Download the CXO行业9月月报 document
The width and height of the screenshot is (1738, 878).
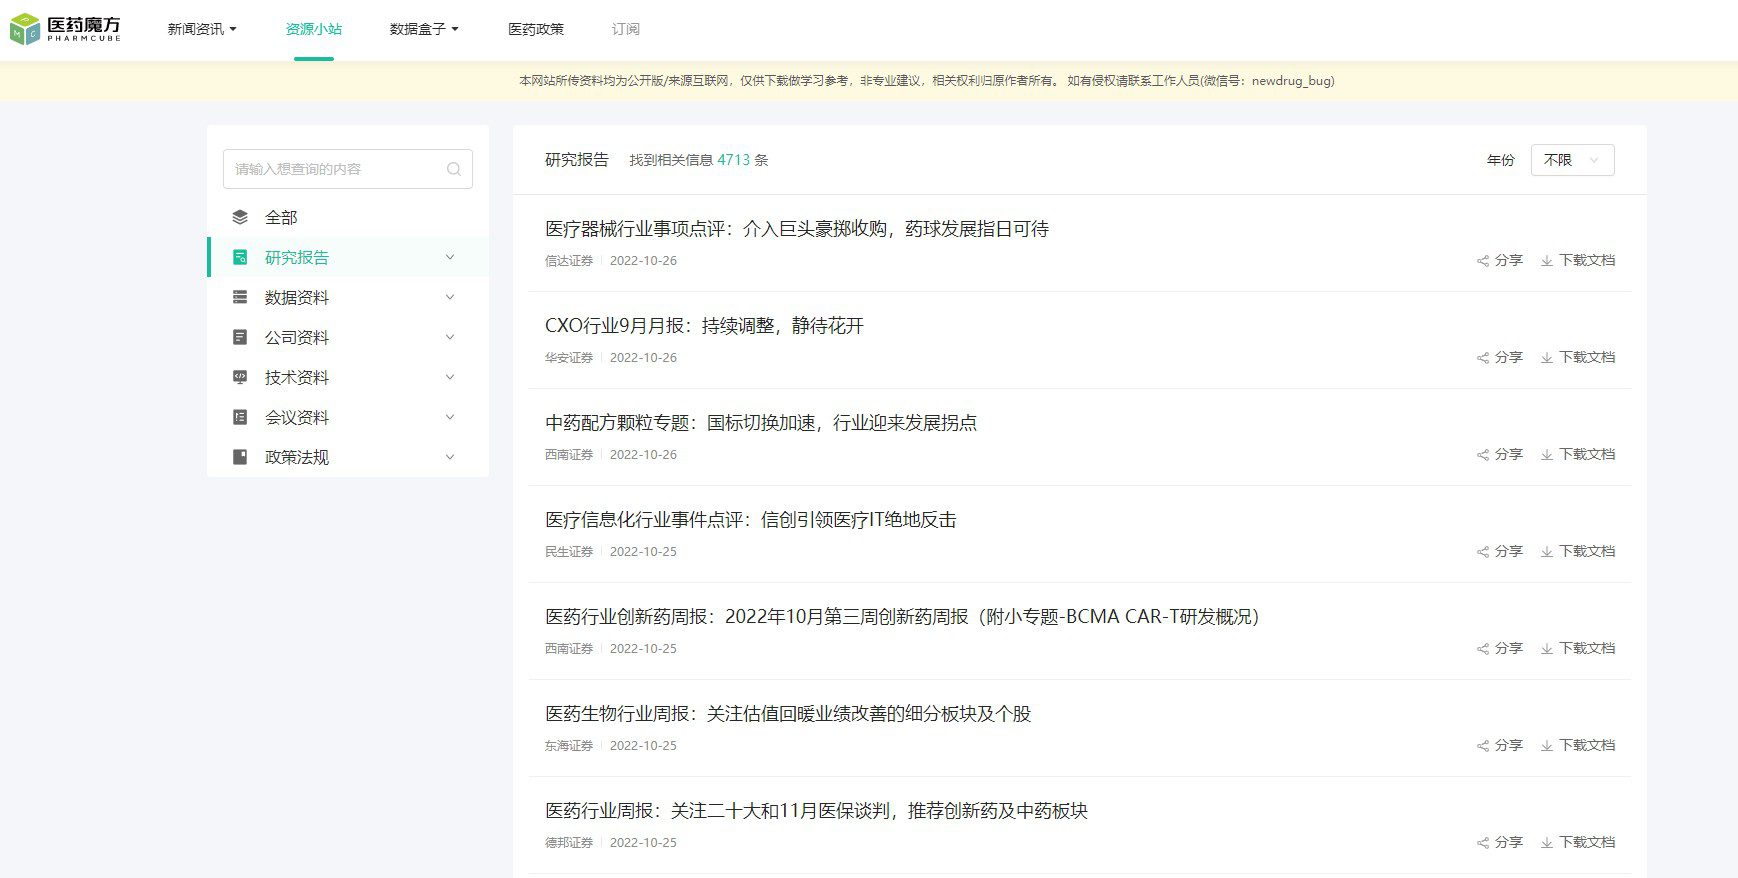point(1578,357)
